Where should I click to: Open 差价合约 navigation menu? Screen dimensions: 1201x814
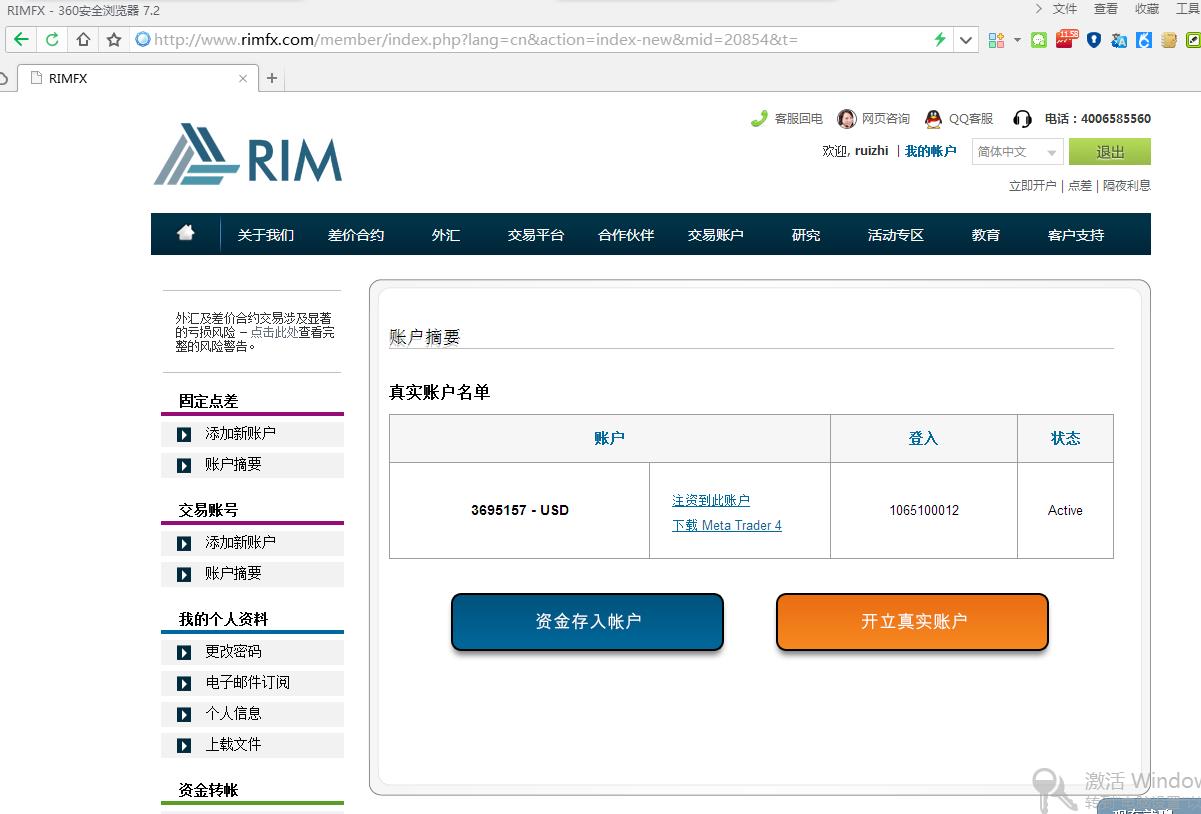[x=356, y=235]
